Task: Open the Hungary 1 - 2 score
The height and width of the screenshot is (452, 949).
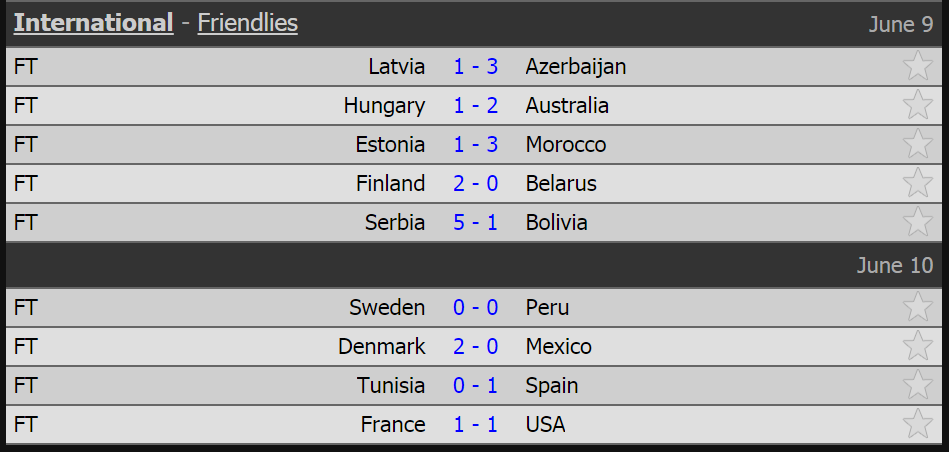Action: 476,106
